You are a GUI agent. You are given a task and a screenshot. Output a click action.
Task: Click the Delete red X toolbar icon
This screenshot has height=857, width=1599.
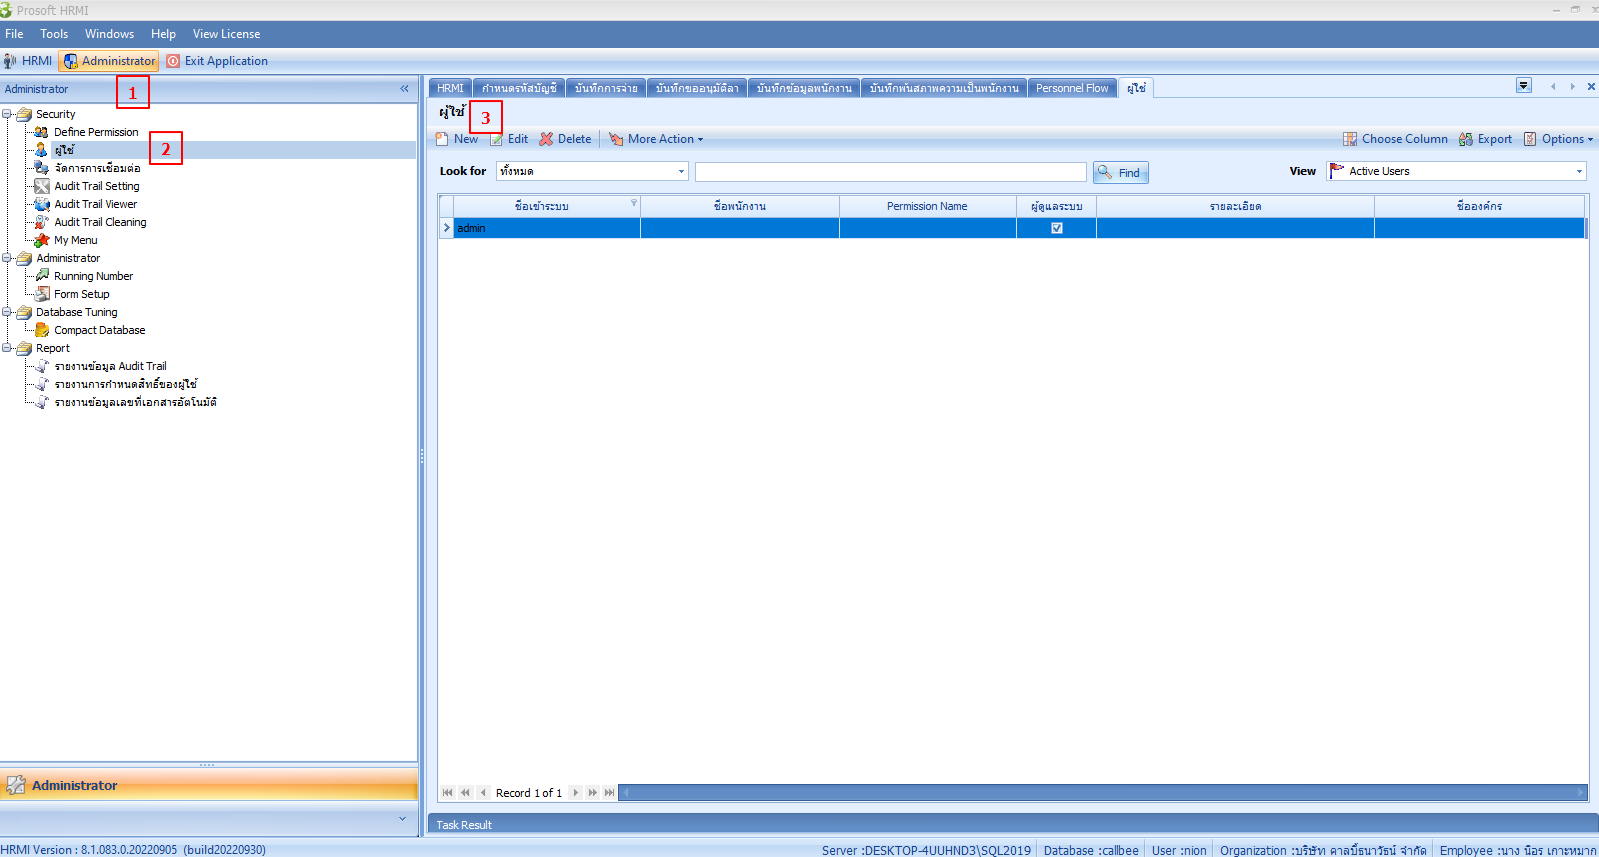click(x=546, y=139)
